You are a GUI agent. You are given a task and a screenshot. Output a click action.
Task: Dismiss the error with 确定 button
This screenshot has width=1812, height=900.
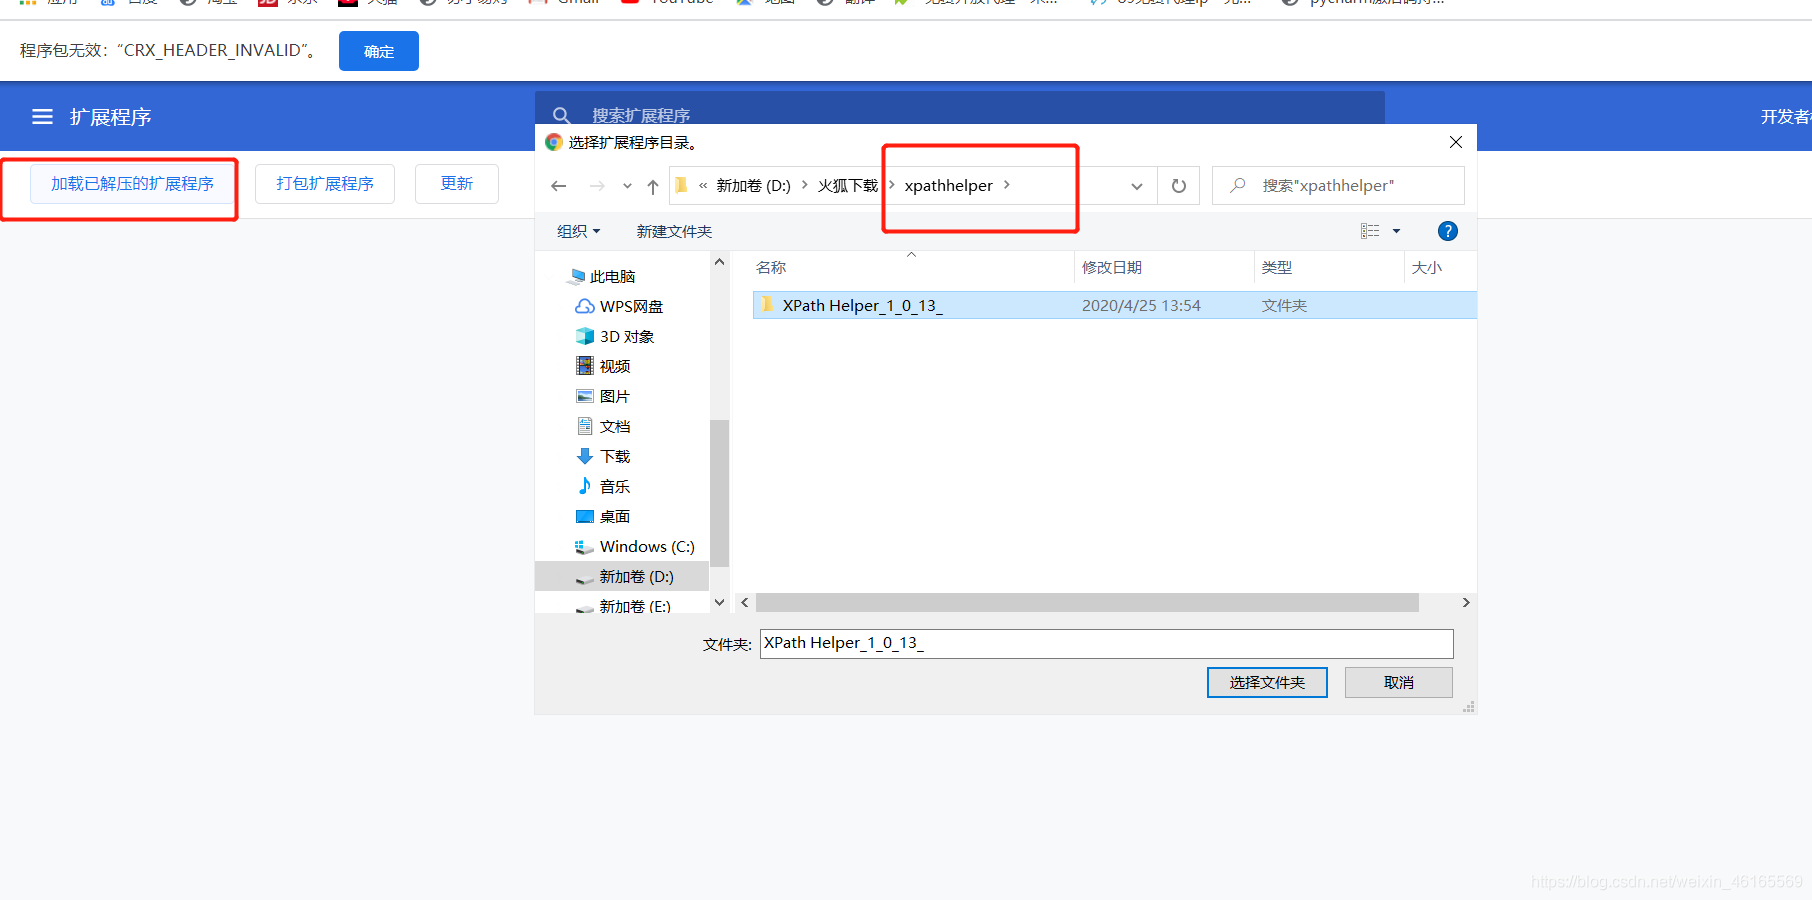(x=379, y=51)
